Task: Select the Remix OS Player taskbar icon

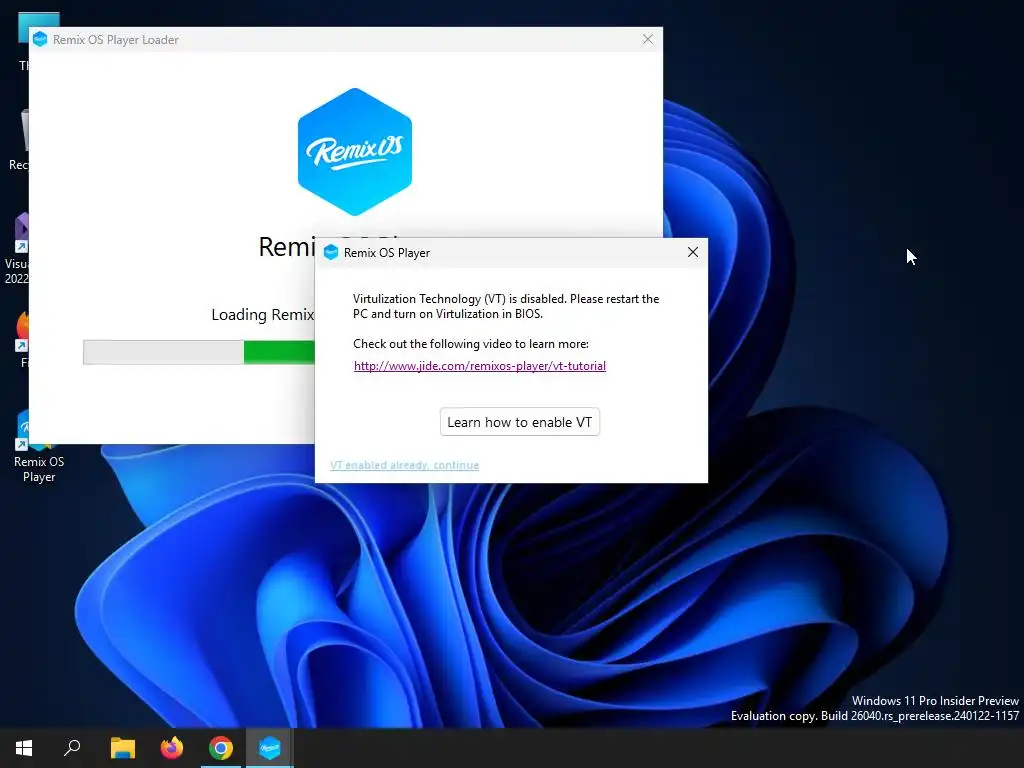Action: click(270, 748)
